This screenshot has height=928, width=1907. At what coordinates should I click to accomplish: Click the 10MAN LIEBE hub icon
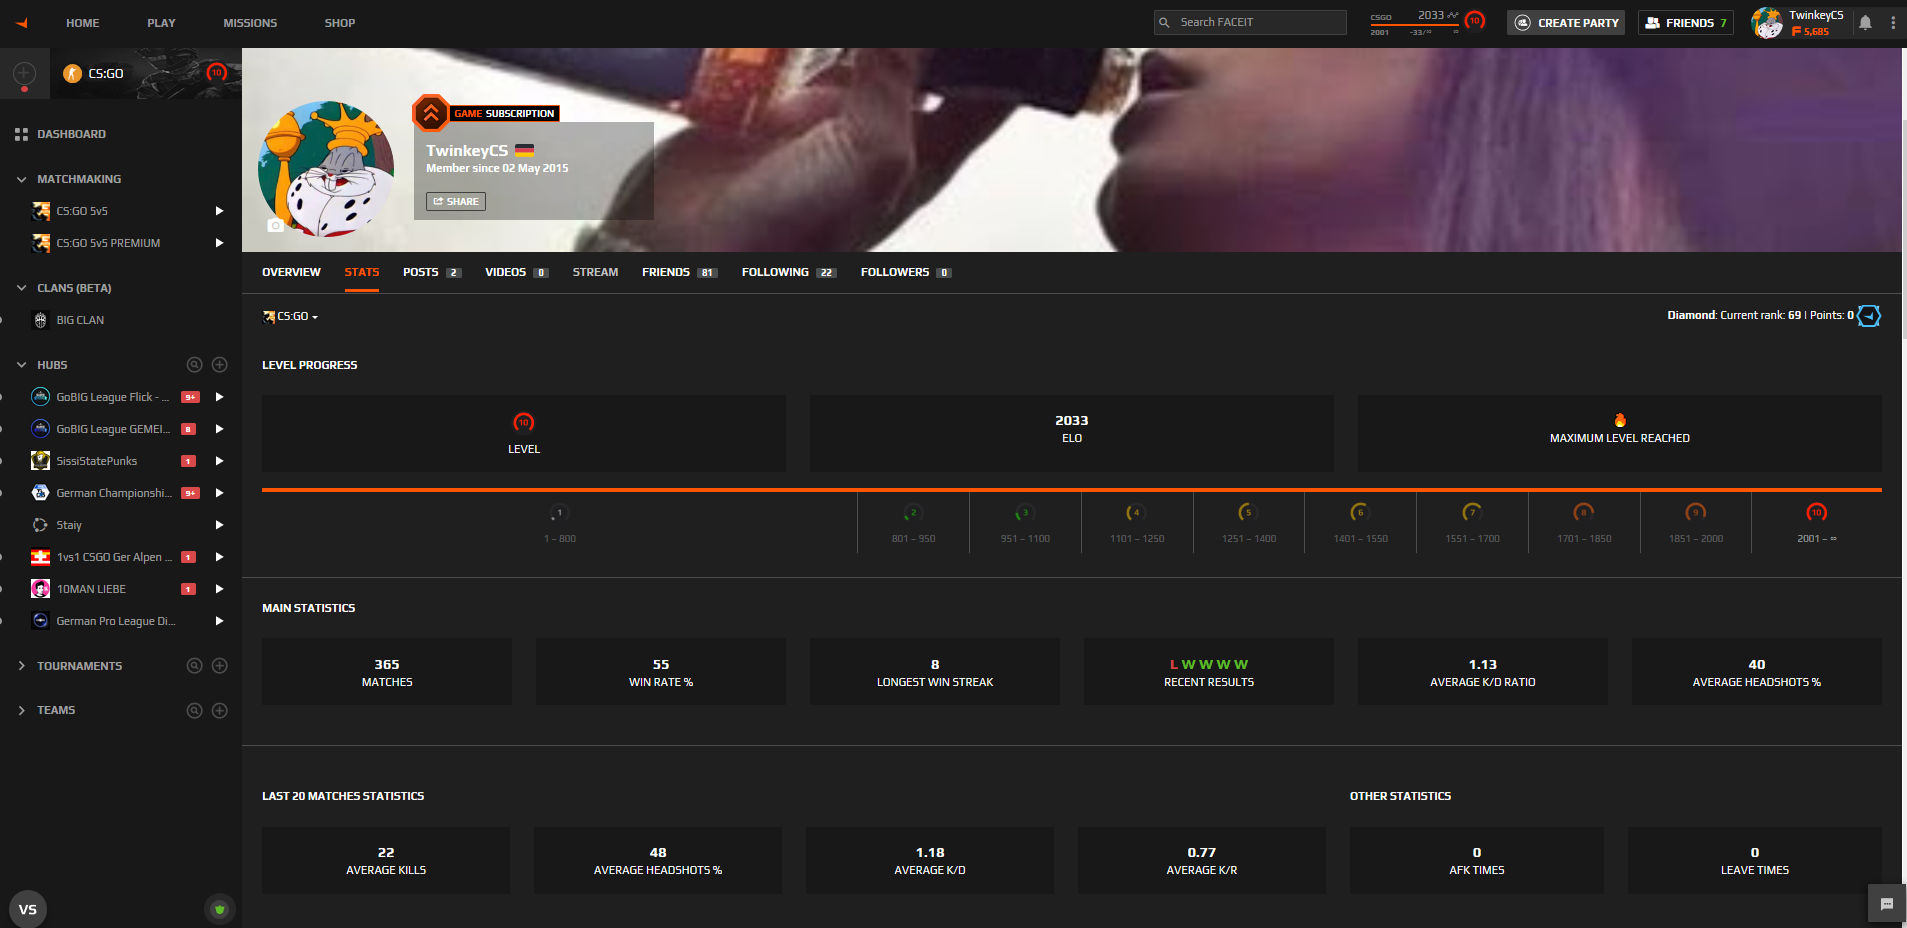click(40, 589)
